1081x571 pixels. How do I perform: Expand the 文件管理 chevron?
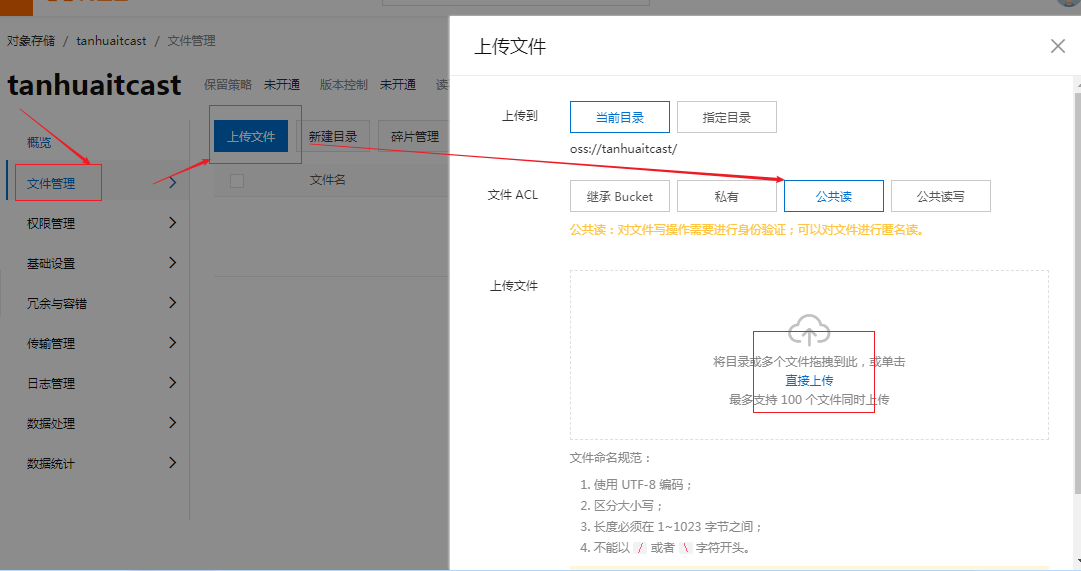tap(173, 182)
